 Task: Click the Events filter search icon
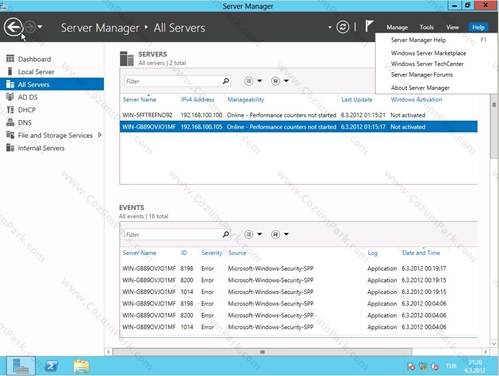tap(226, 234)
